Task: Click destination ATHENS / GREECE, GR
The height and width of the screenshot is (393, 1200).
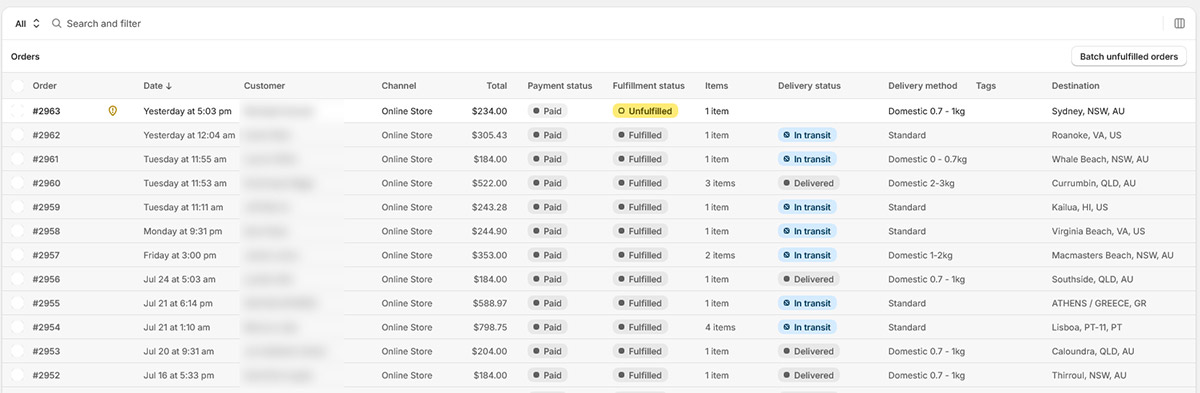Action: [1099, 303]
